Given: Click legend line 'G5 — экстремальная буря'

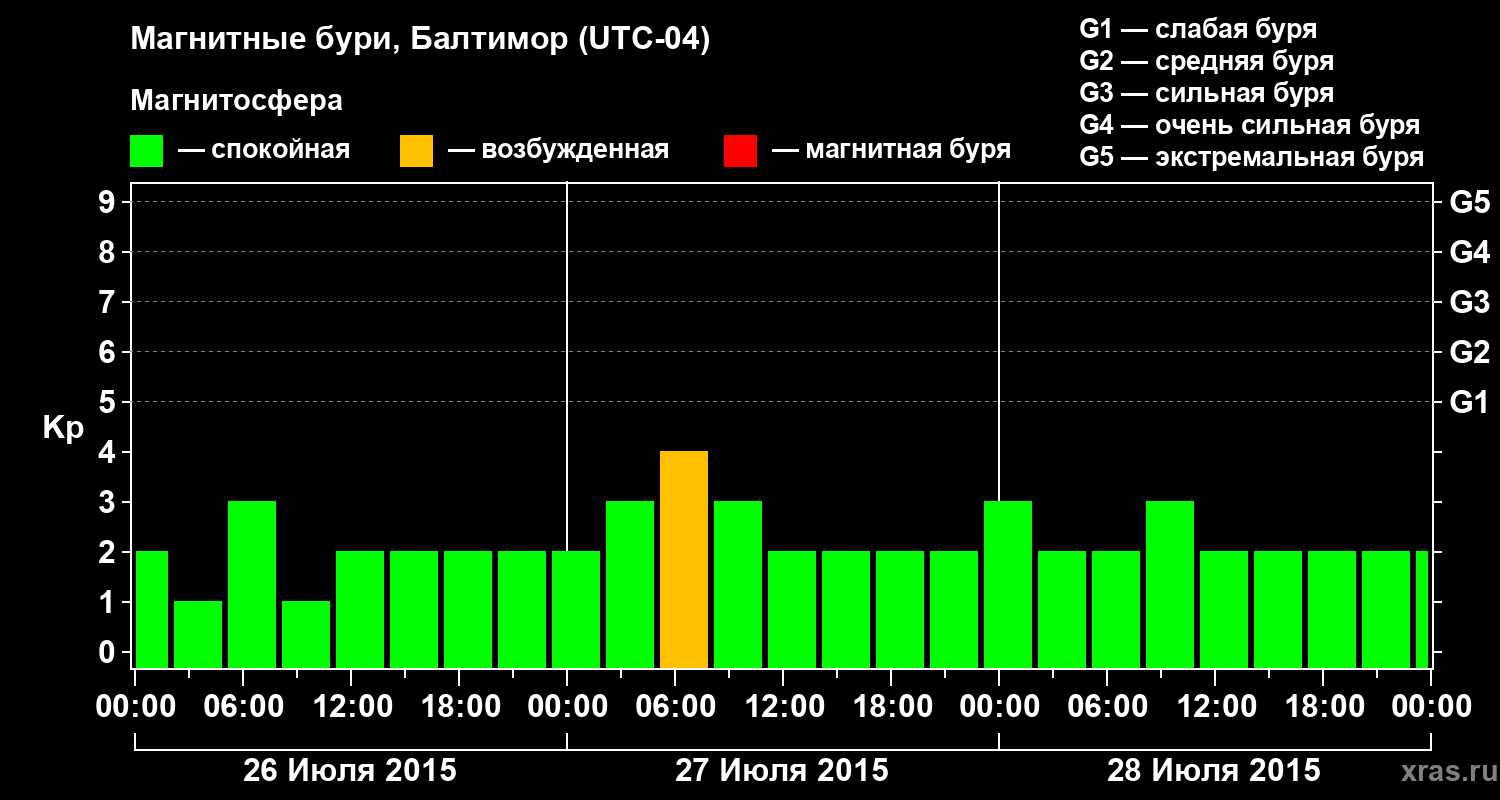Looking at the screenshot, I should 1251,157.
